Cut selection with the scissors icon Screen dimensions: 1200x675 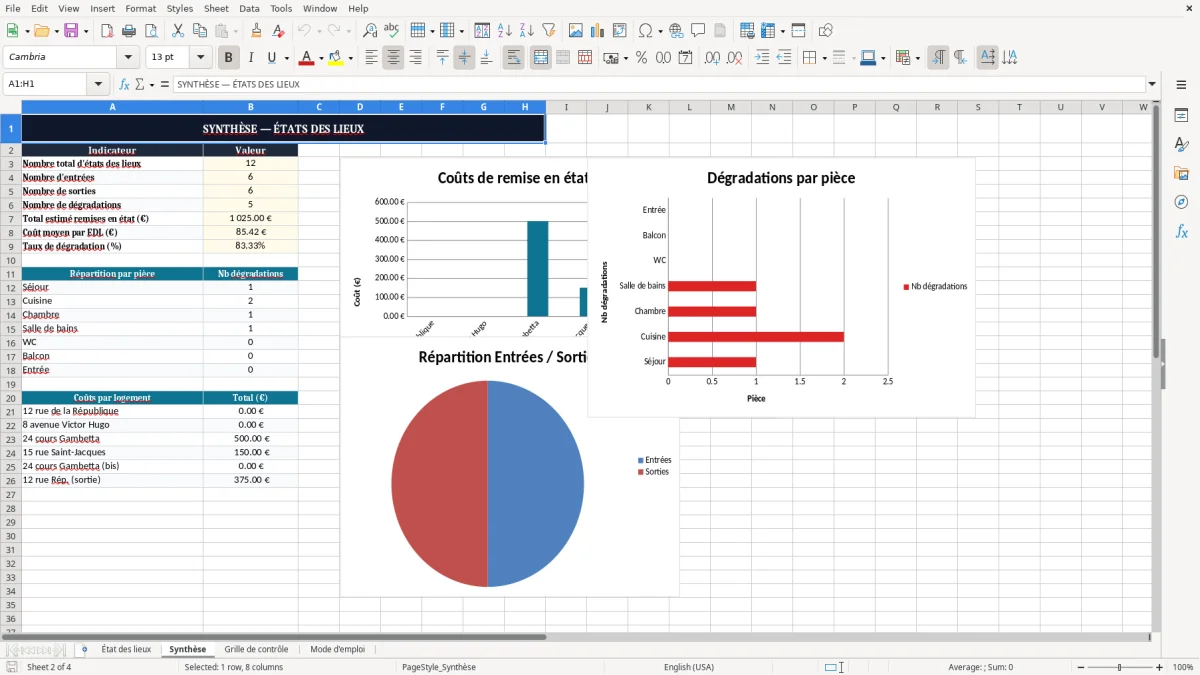[177, 31]
